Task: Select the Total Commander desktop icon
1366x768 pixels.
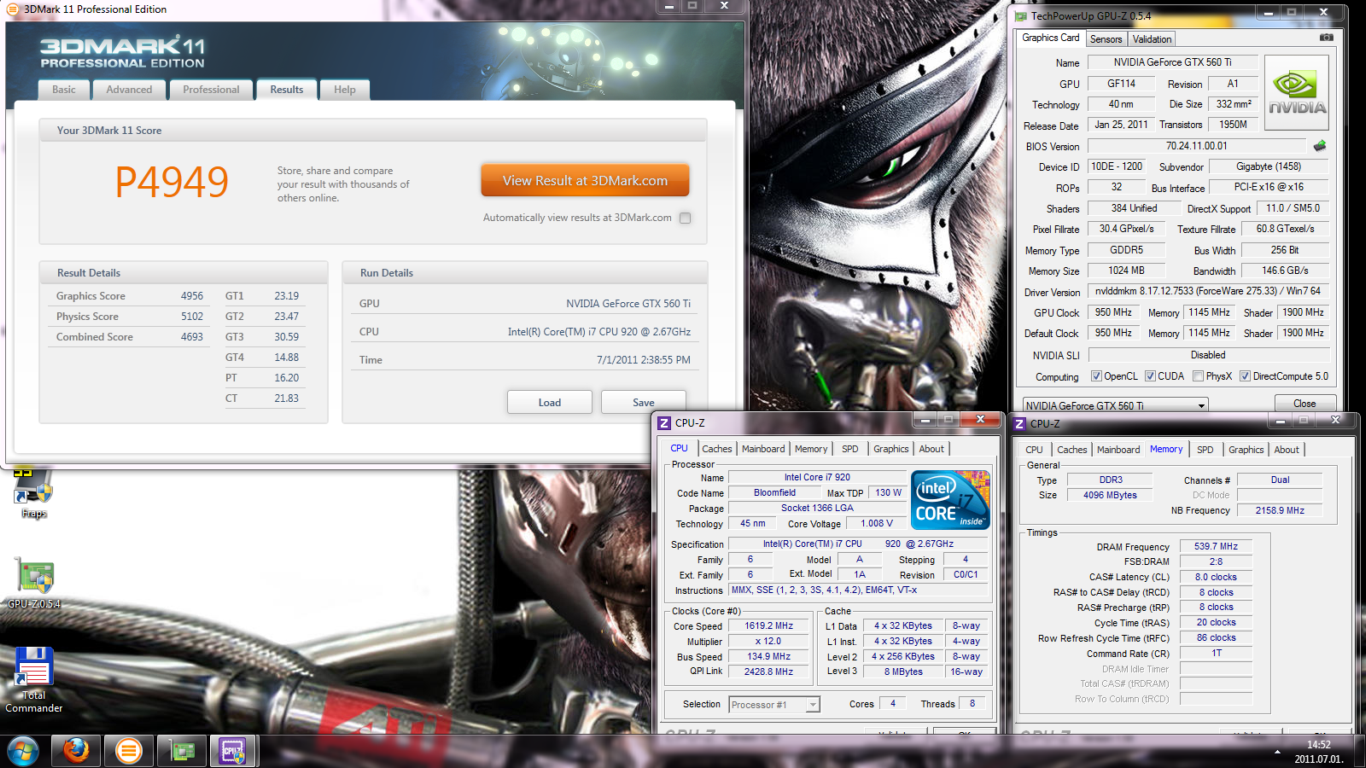Action: [x=34, y=680]
